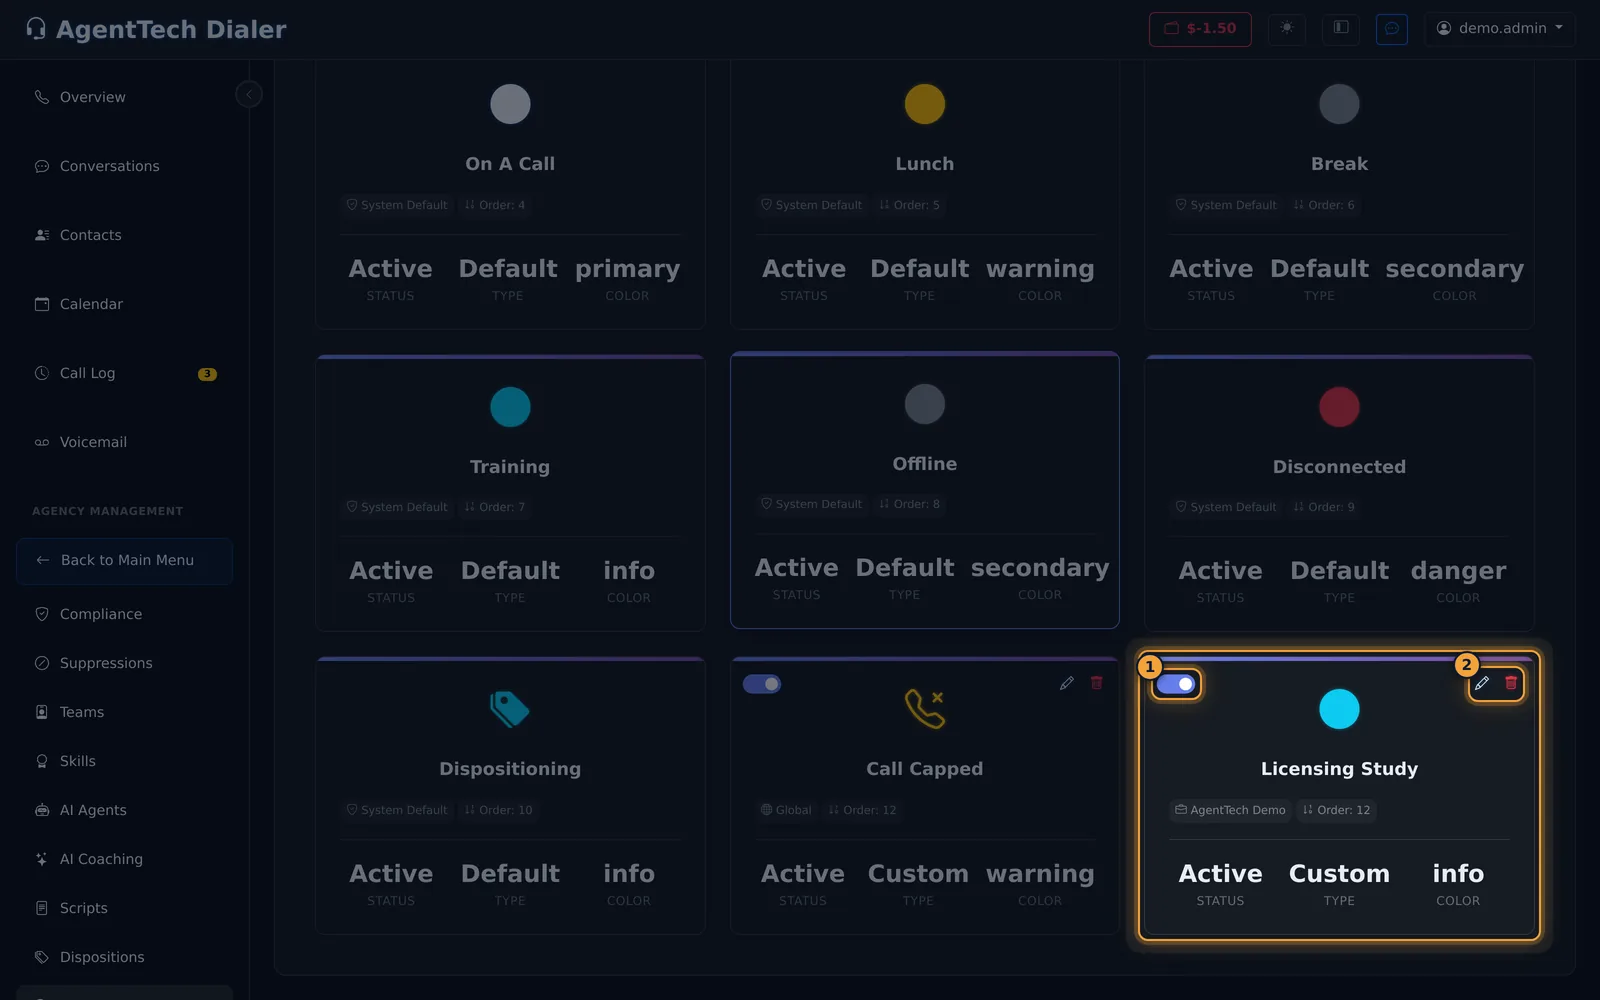Click the $-1.50 balance button
Screen dimensions: 1600x1000
(x=1200, y=28)
